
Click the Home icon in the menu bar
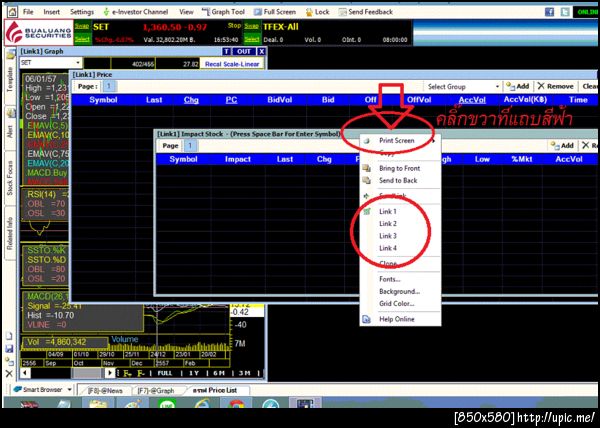pos(12,12)
